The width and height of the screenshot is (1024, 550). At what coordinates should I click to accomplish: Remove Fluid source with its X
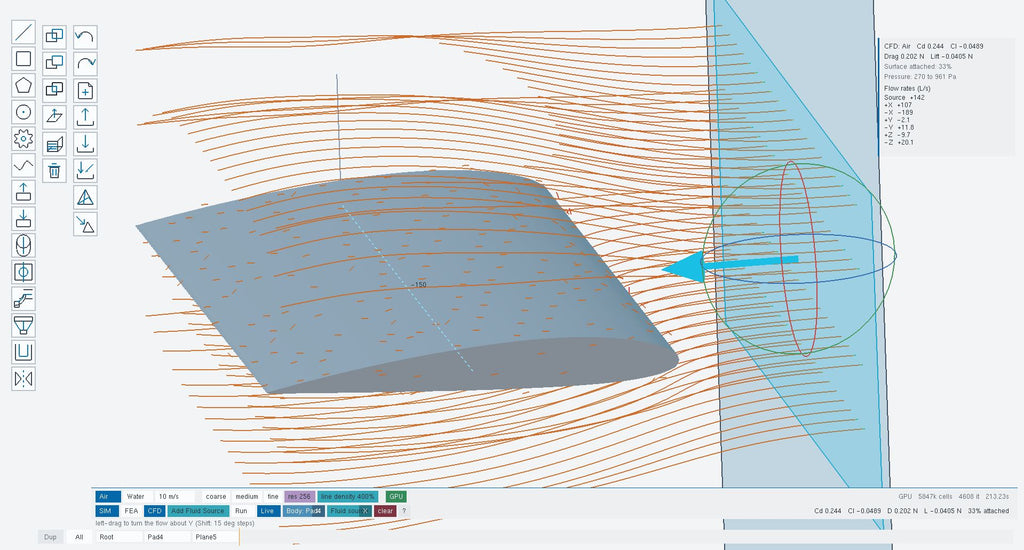[x=366, y=511]
